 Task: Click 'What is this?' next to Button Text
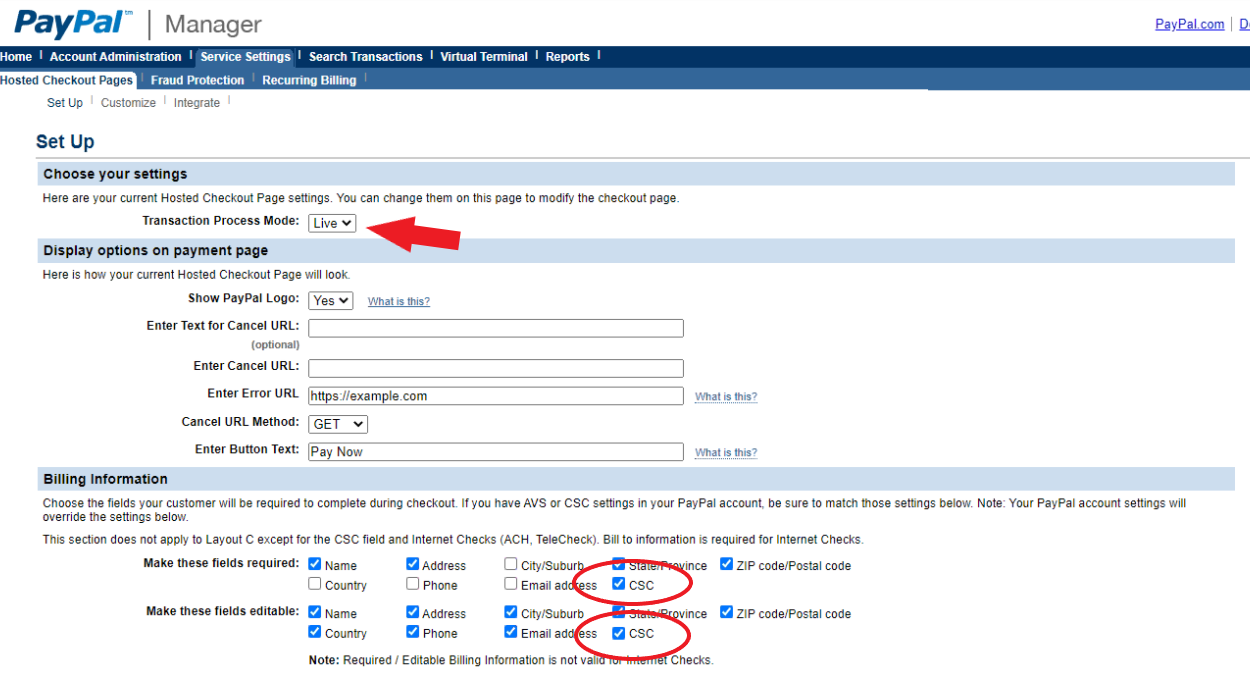point(726,453)
